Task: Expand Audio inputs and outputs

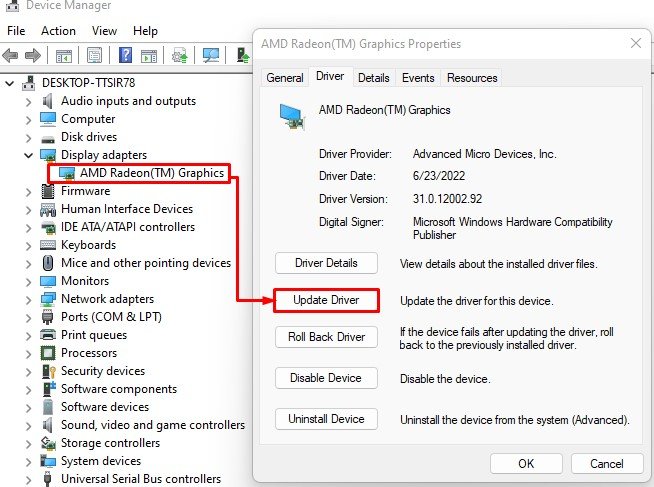Action: (x=28, y=101)
